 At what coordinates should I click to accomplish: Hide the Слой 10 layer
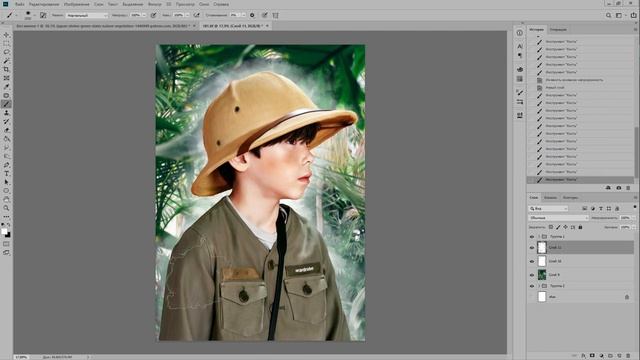(x=532, y=261)
